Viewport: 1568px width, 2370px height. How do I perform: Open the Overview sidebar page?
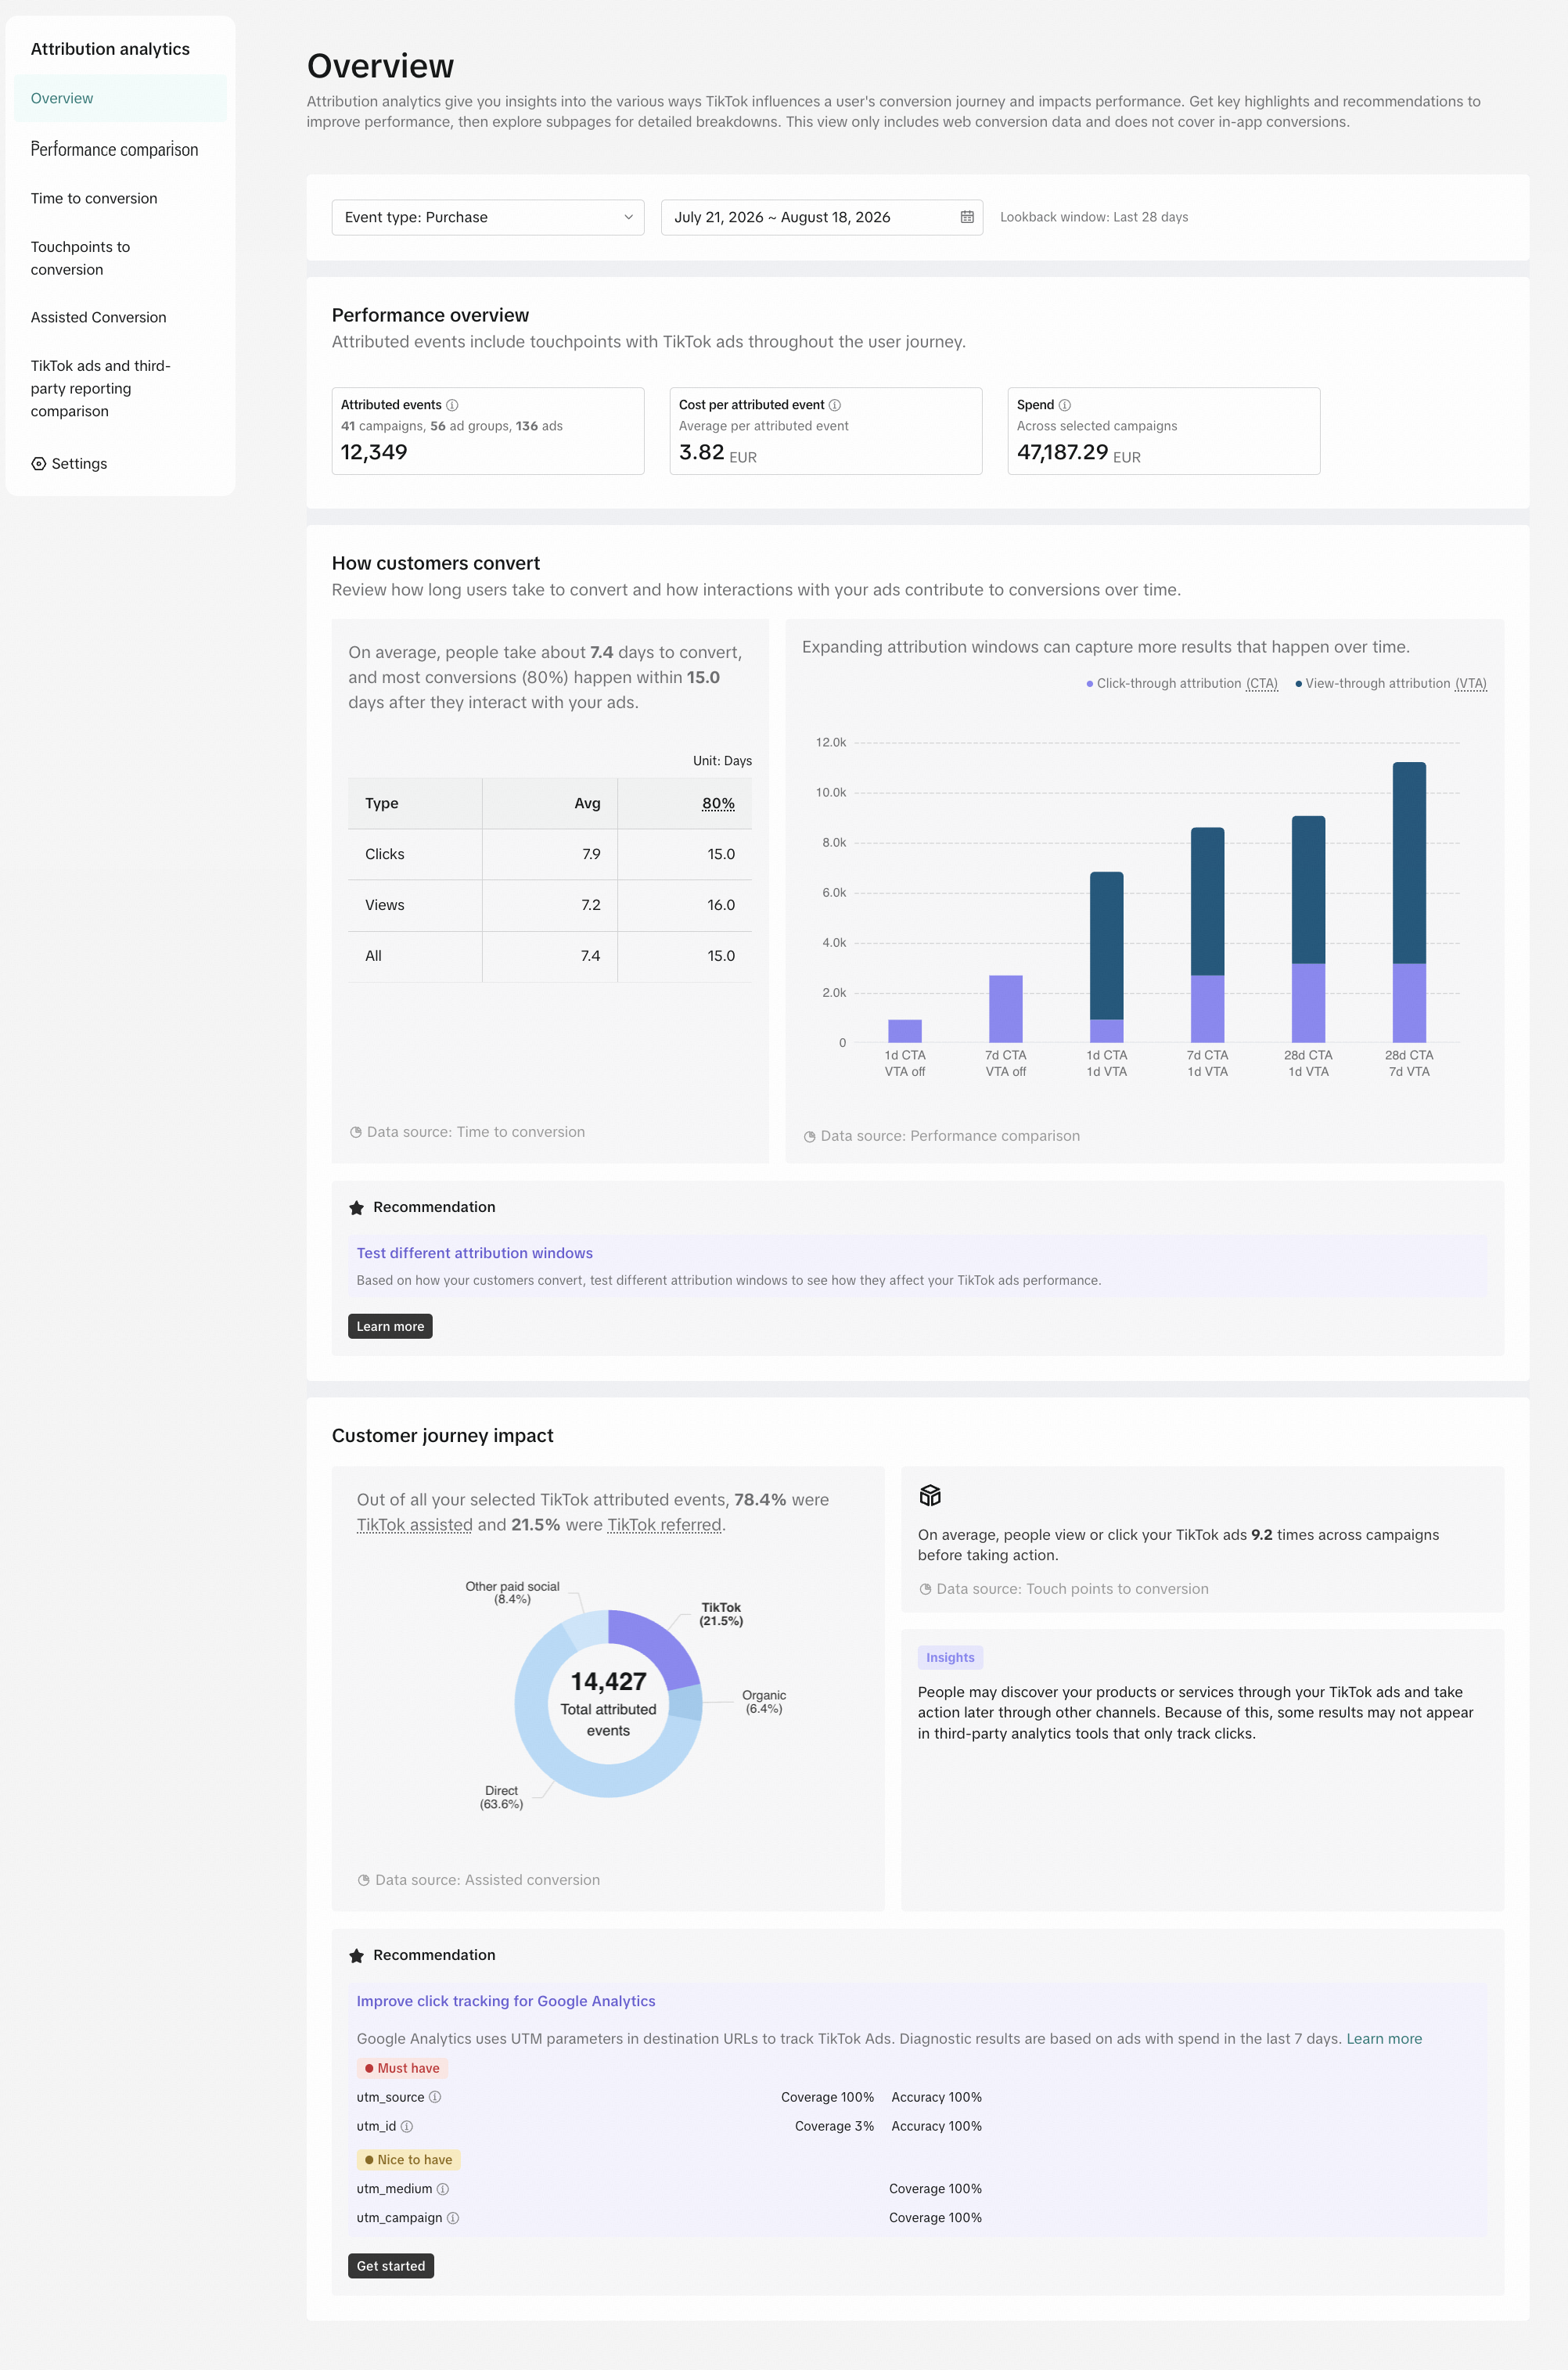pos(120,98)
